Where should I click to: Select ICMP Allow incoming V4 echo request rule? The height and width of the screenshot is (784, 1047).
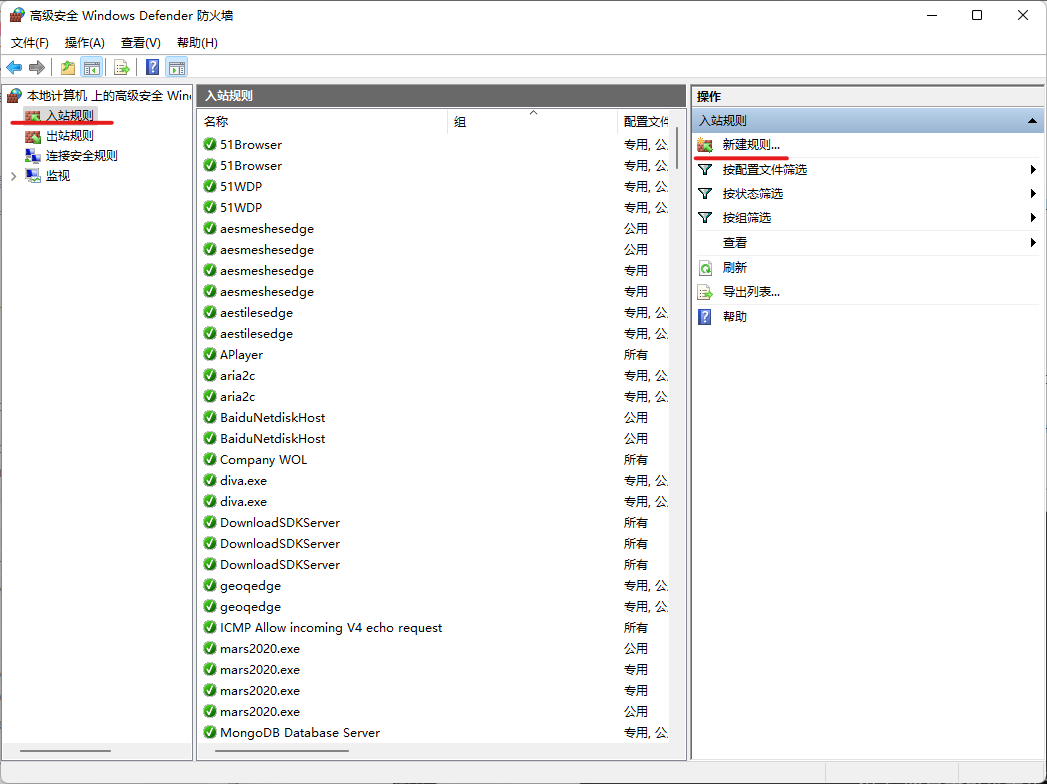click(x=331, y=628)
